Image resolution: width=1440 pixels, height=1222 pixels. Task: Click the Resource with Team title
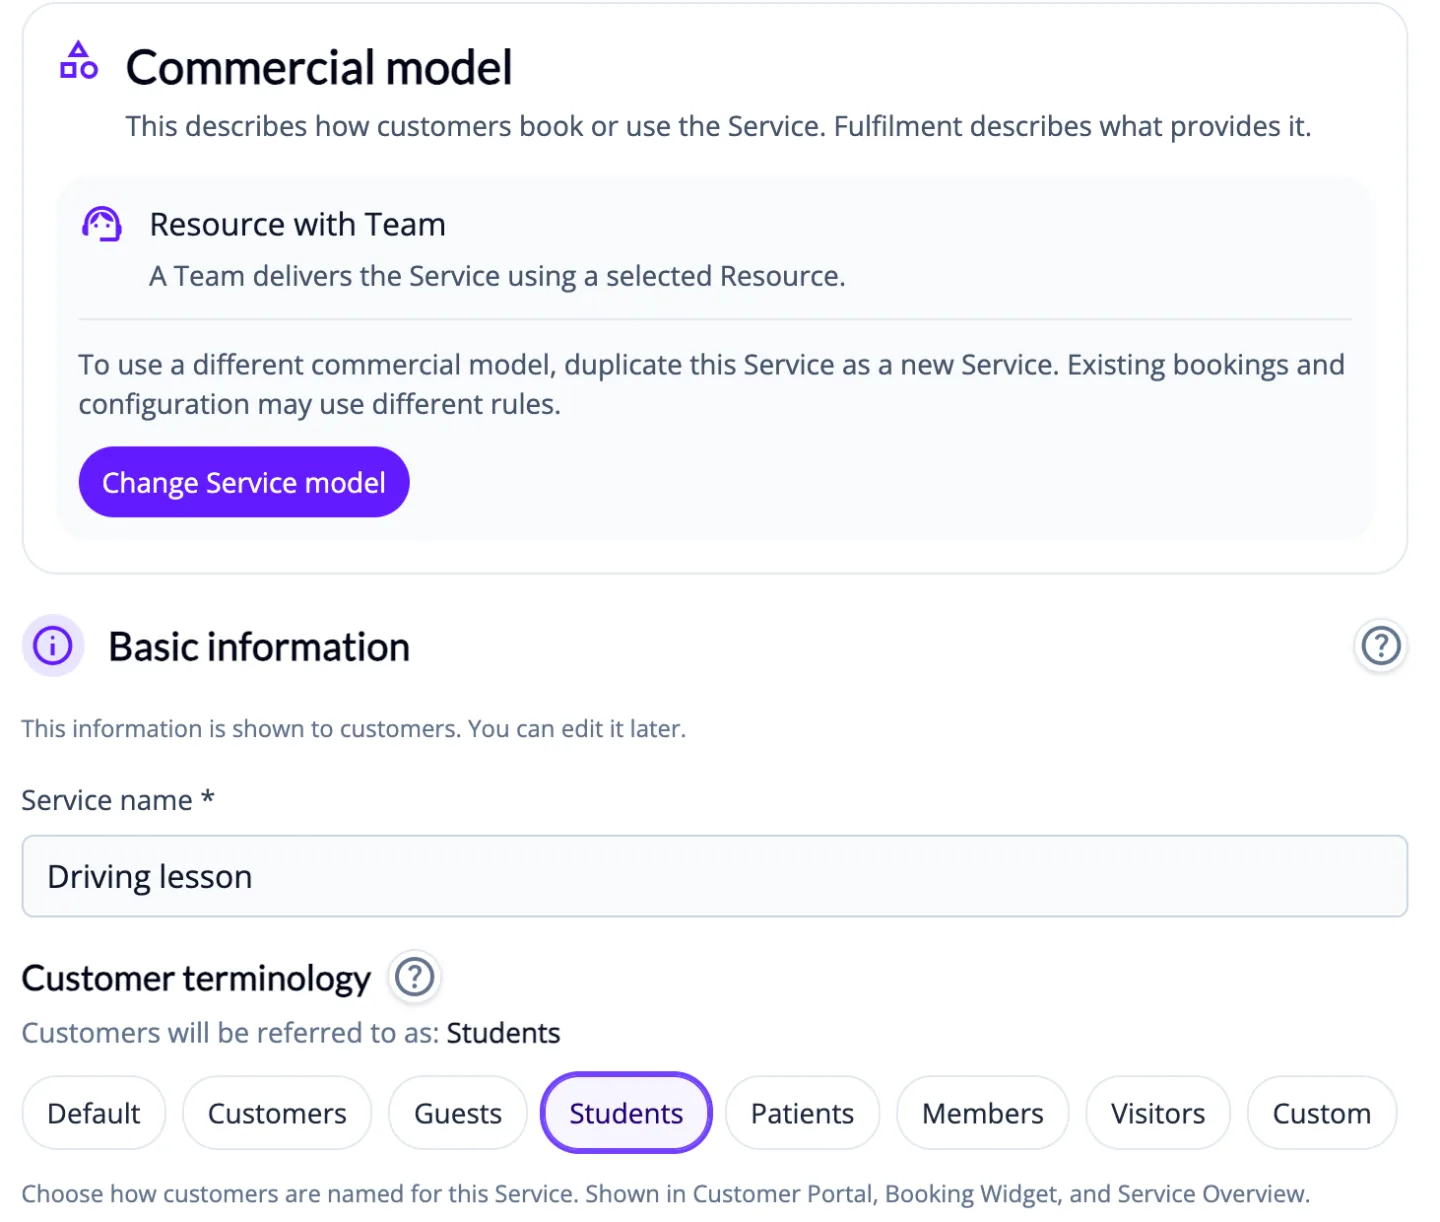(x=298, y=224)
